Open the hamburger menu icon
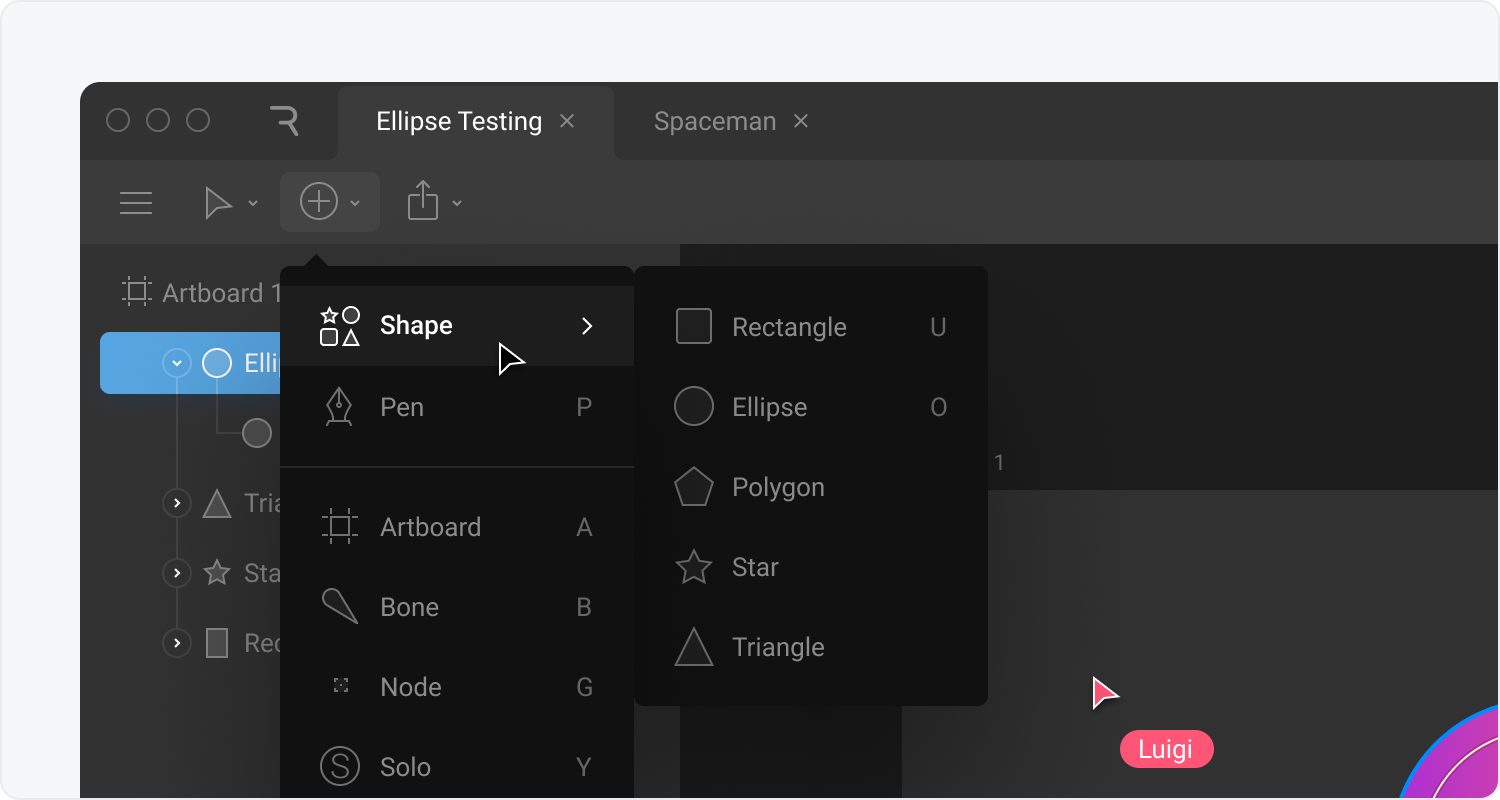 pyautogui.click(x=136, y=203)
